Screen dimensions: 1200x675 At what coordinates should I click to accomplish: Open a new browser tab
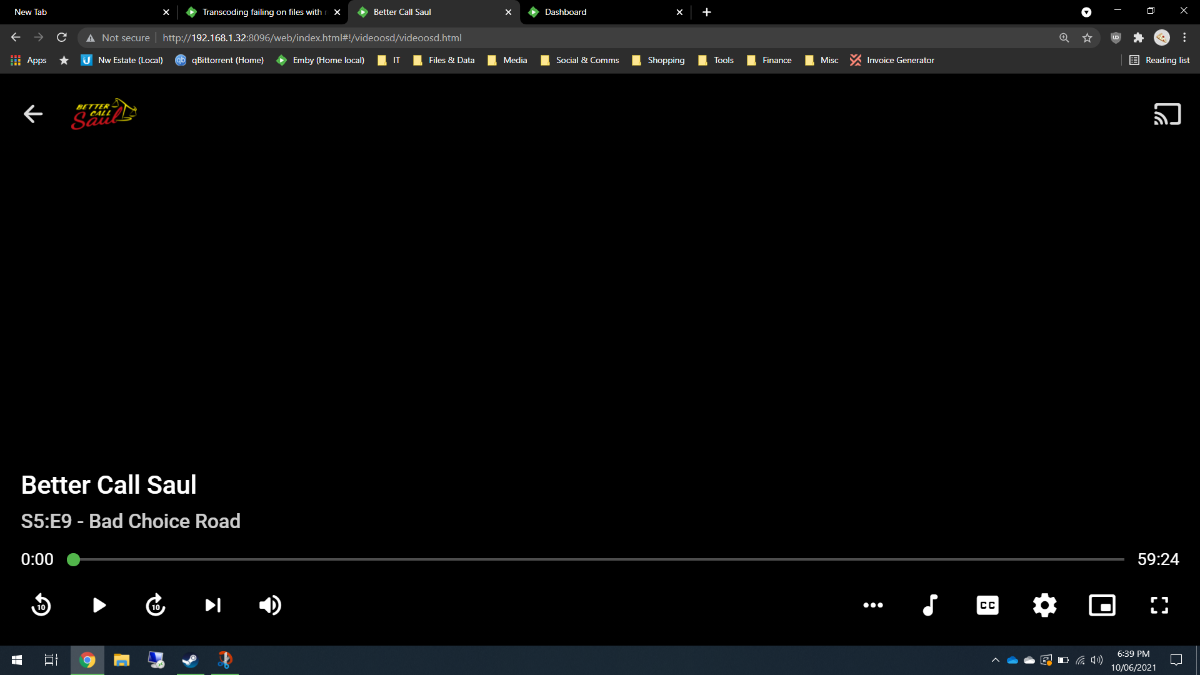click(707, 12)
